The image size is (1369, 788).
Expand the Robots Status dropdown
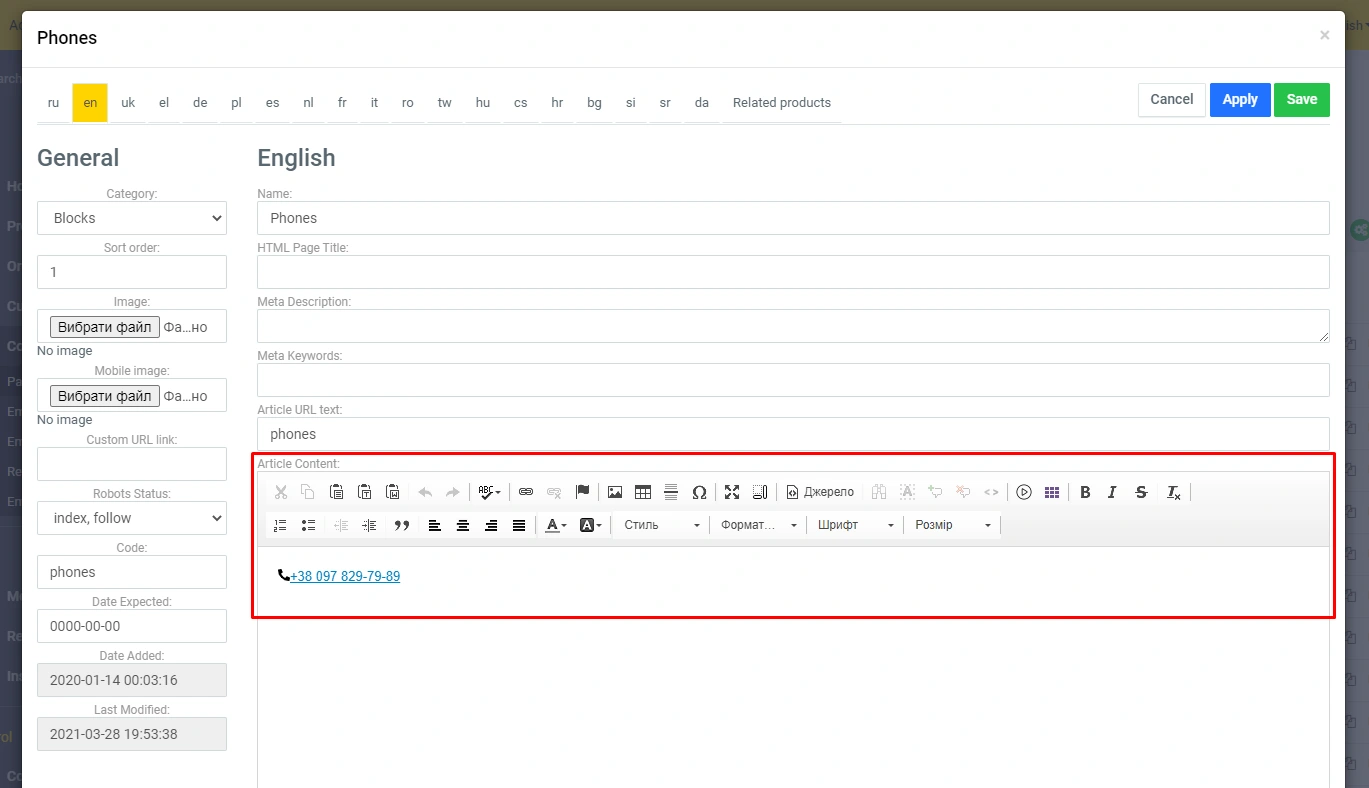click(x=132, y=518)
